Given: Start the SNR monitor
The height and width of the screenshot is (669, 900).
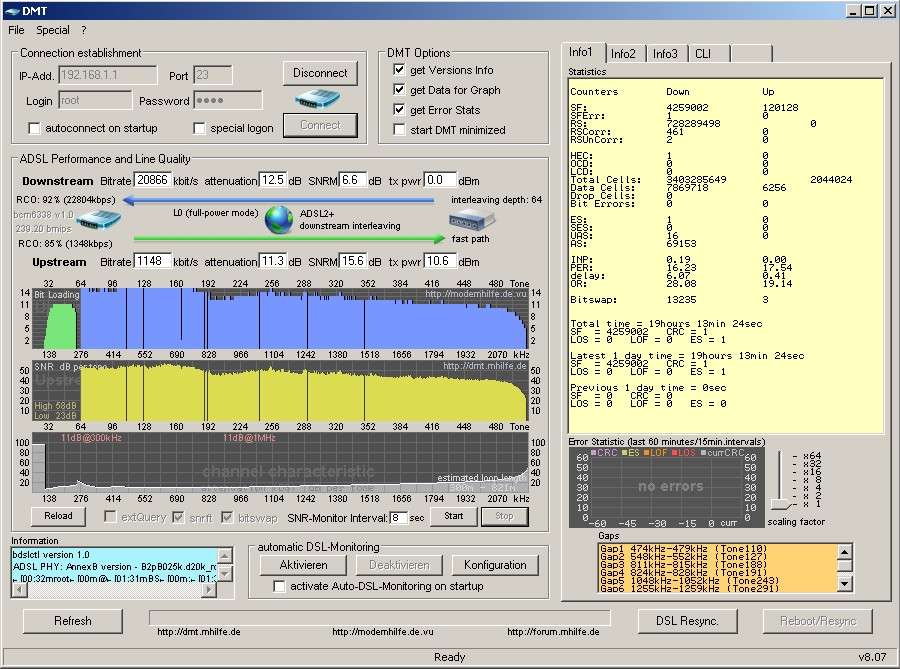Looking at the screenshot, I should click(453, 516).
